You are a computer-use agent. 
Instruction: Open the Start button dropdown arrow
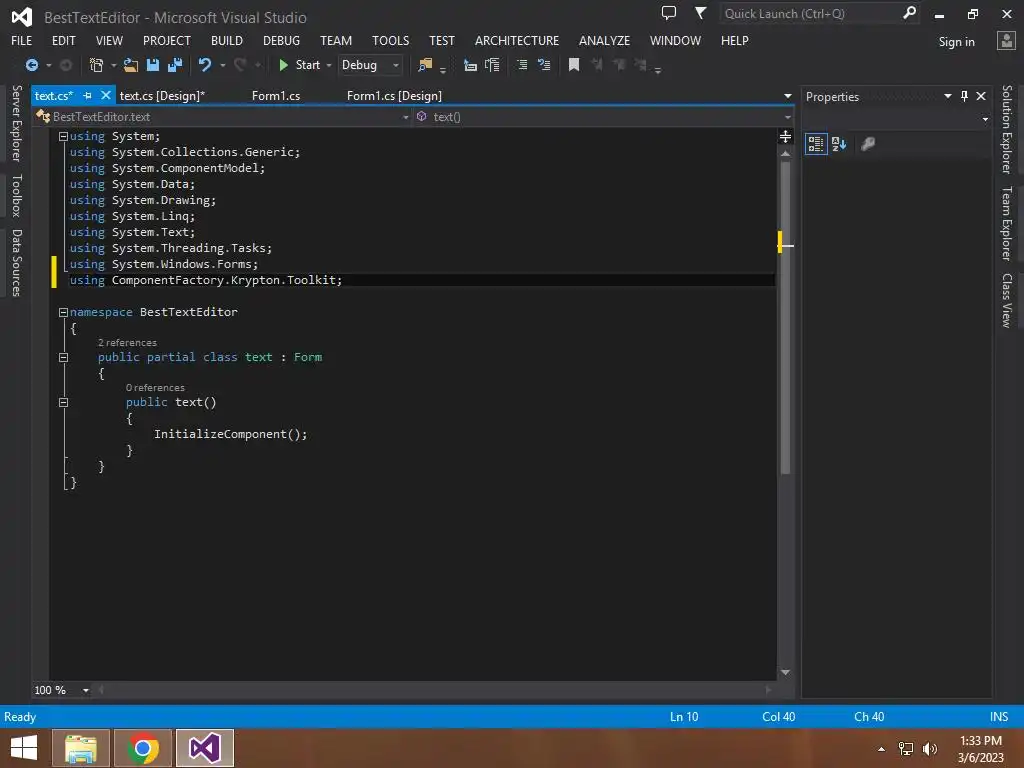click(x=329, y=65)
